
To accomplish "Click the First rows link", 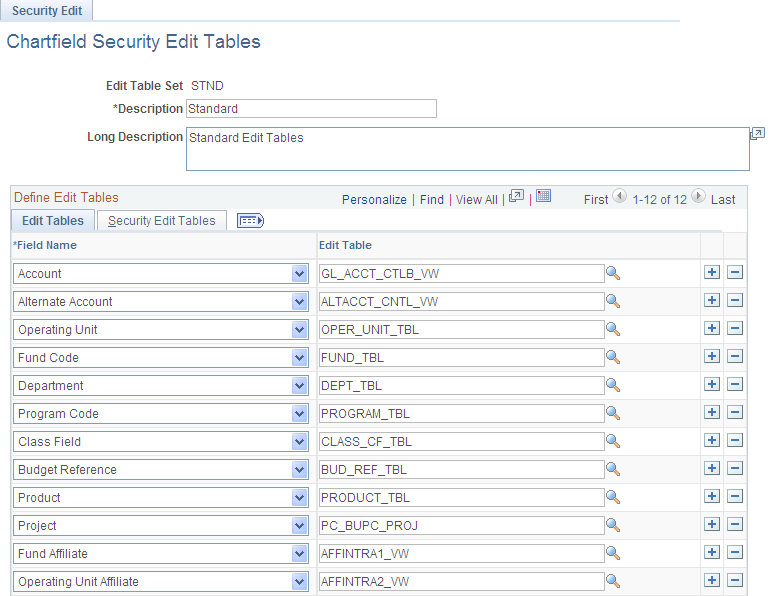I will point(596,200).
